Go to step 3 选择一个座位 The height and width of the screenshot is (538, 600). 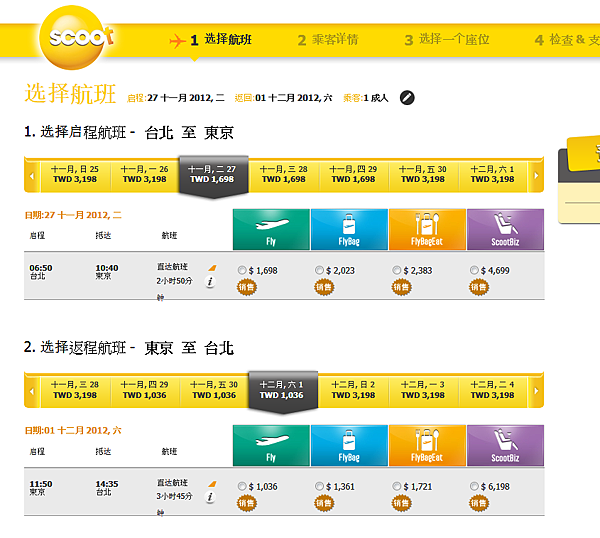click(x=447, y=40)
